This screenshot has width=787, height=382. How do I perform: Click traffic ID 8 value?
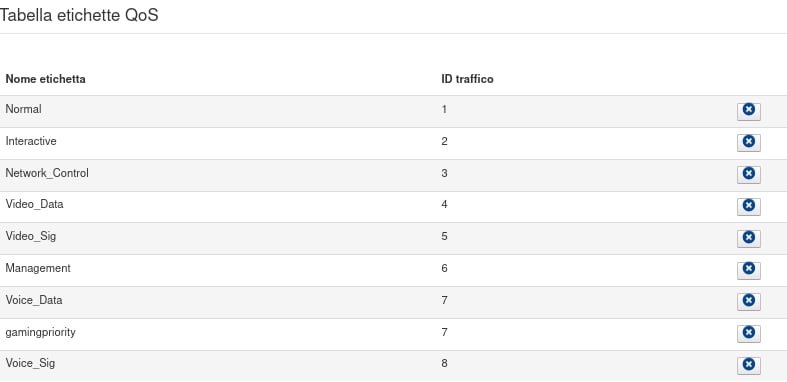444,363
